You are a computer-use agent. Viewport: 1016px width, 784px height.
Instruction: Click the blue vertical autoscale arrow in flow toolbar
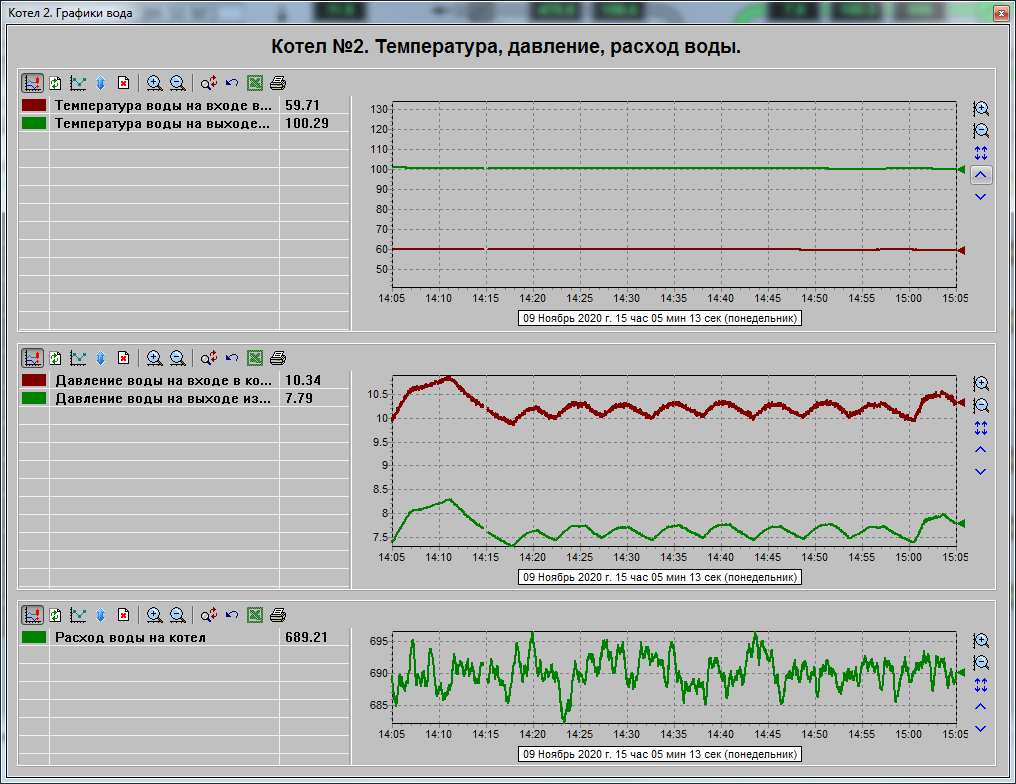100,615
